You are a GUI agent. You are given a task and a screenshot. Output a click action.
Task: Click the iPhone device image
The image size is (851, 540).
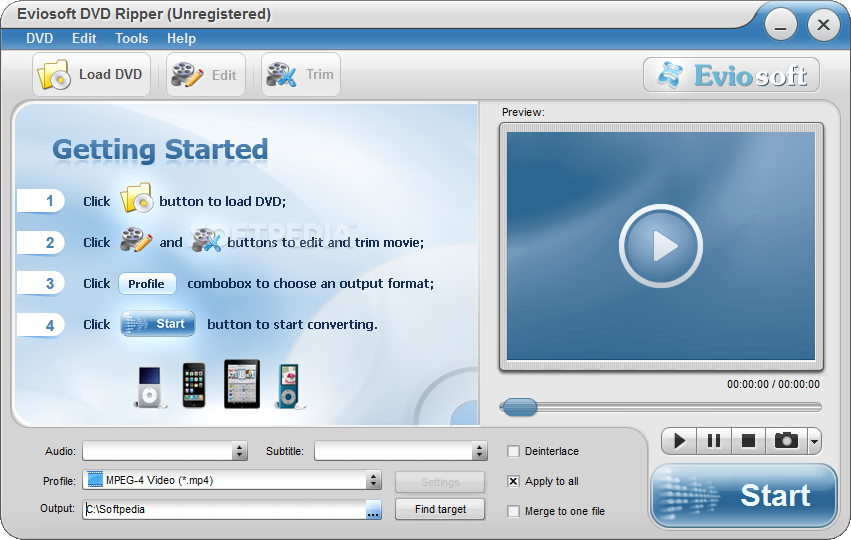[194, 385]
